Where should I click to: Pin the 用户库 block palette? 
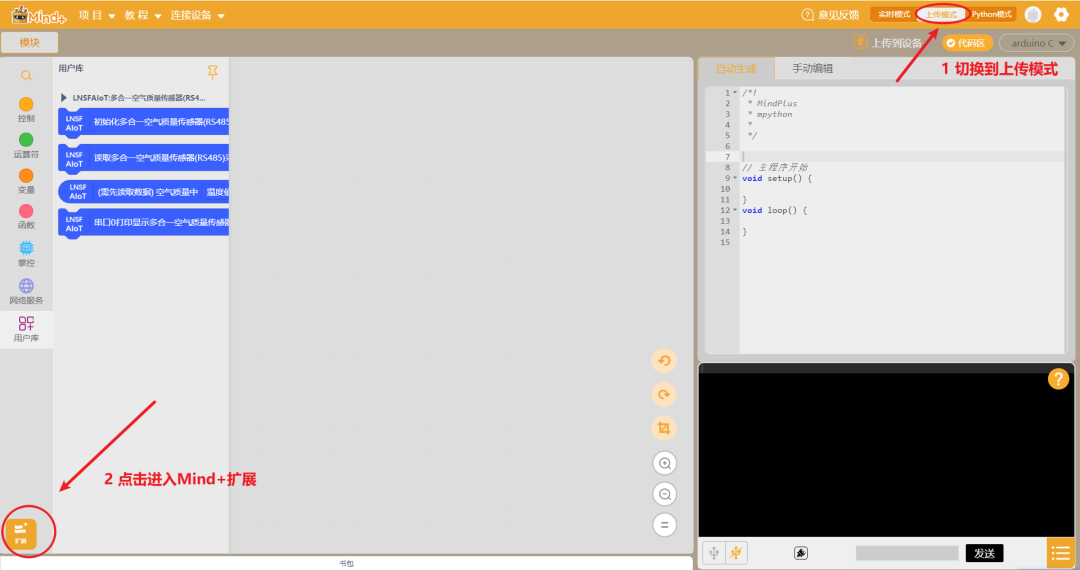212,72
